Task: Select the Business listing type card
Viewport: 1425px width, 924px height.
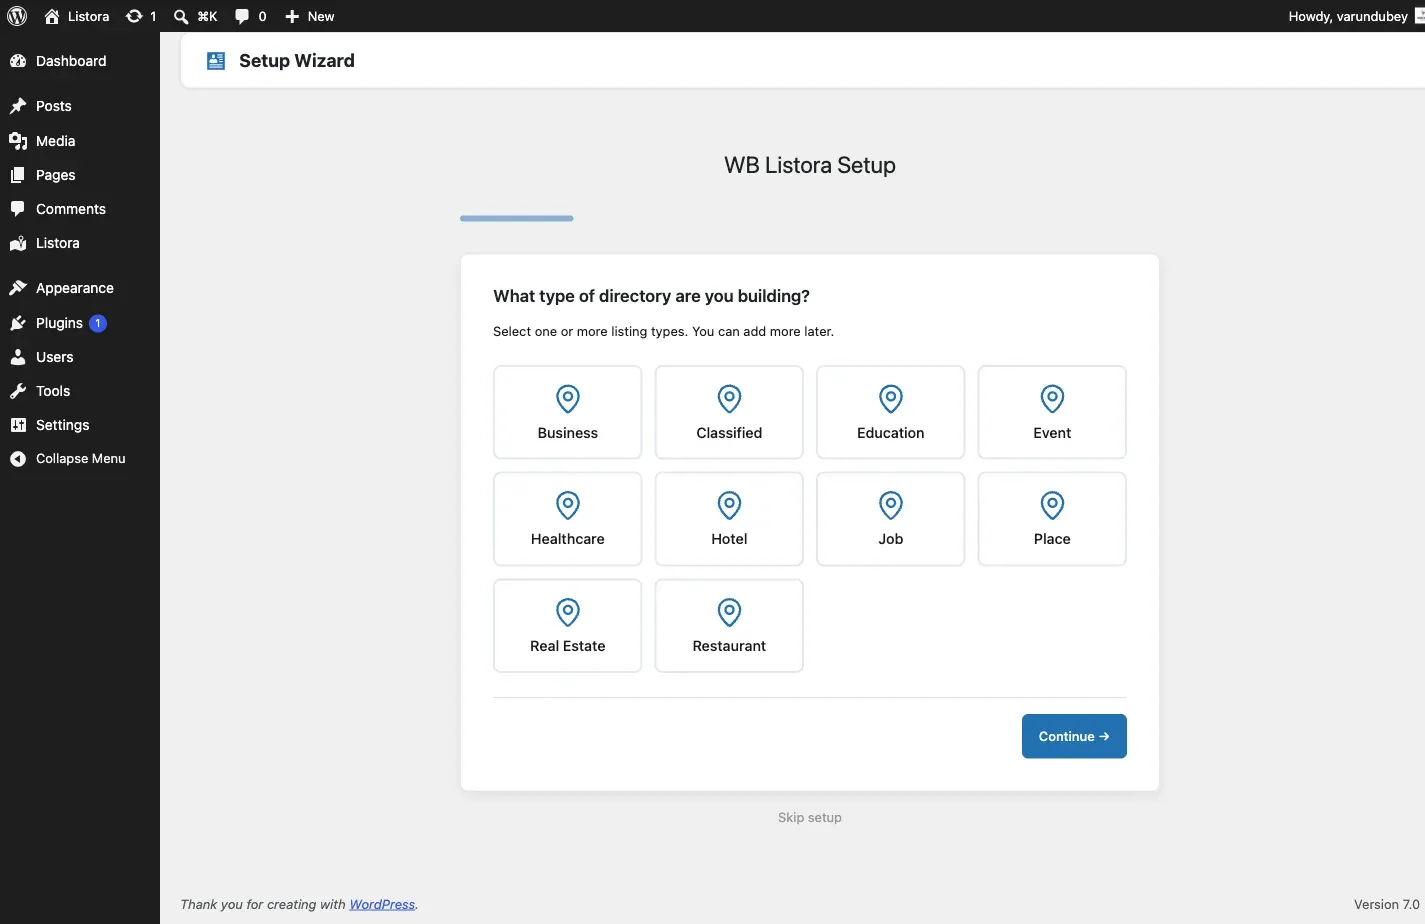Action: point(568,412)
